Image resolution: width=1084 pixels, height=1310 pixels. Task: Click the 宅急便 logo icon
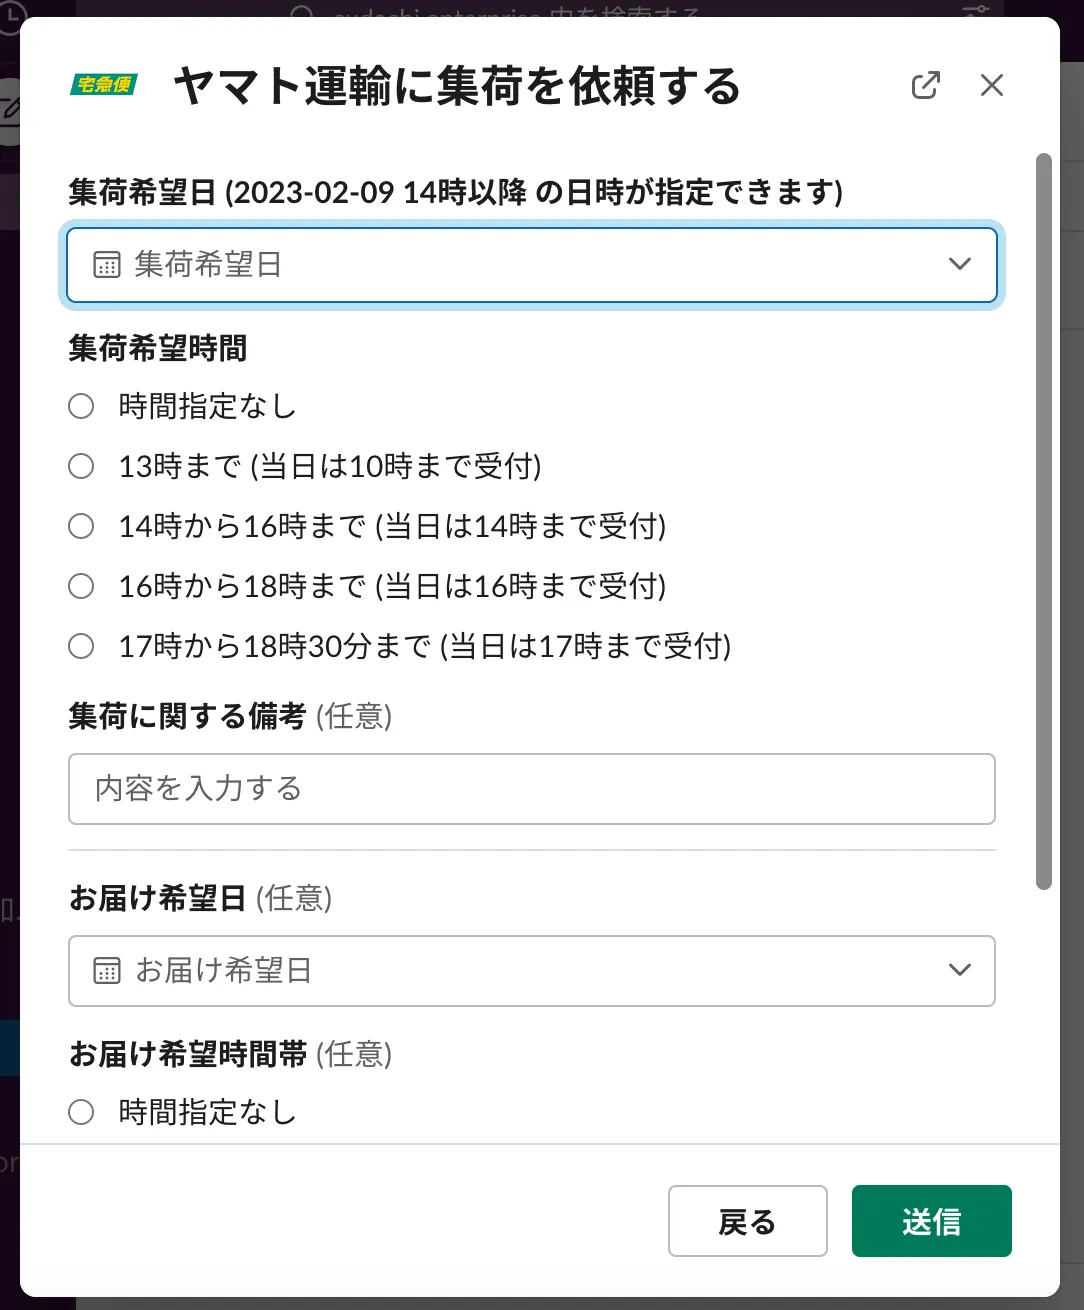point(104,85)
